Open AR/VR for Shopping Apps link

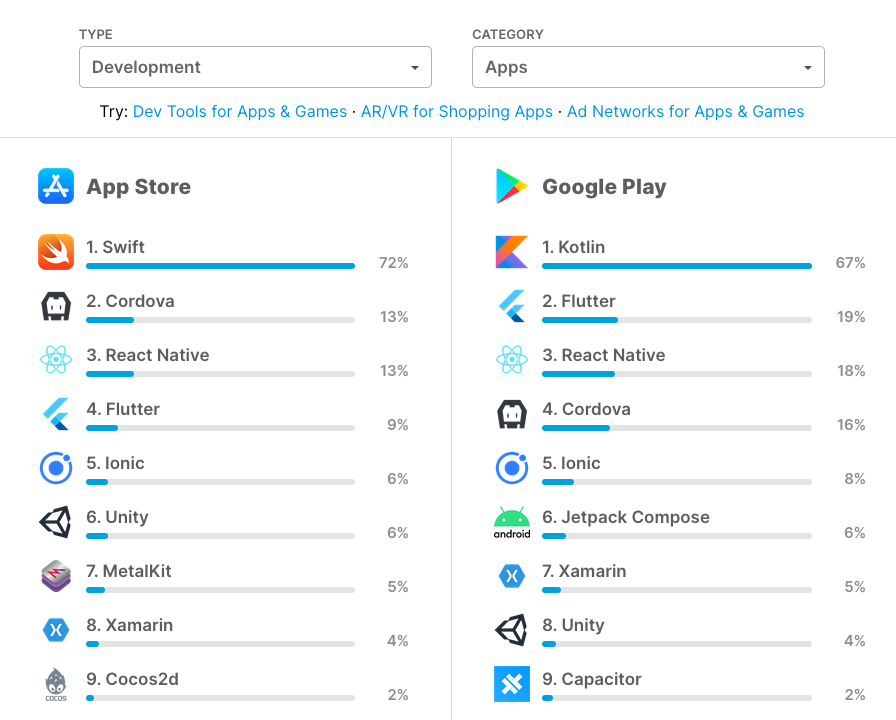[457, 111]
